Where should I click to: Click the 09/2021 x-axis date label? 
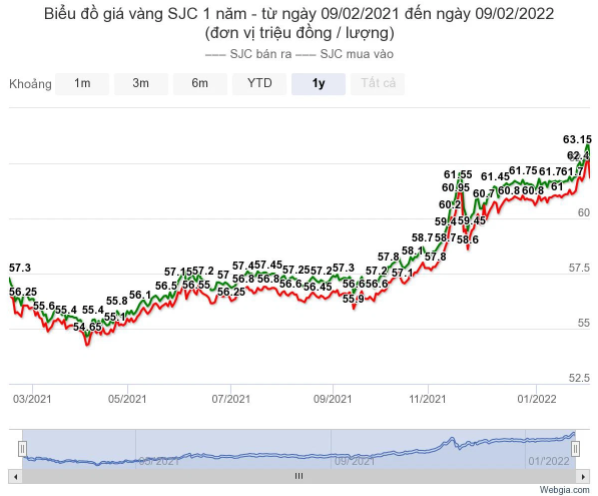tap(332, 399)
